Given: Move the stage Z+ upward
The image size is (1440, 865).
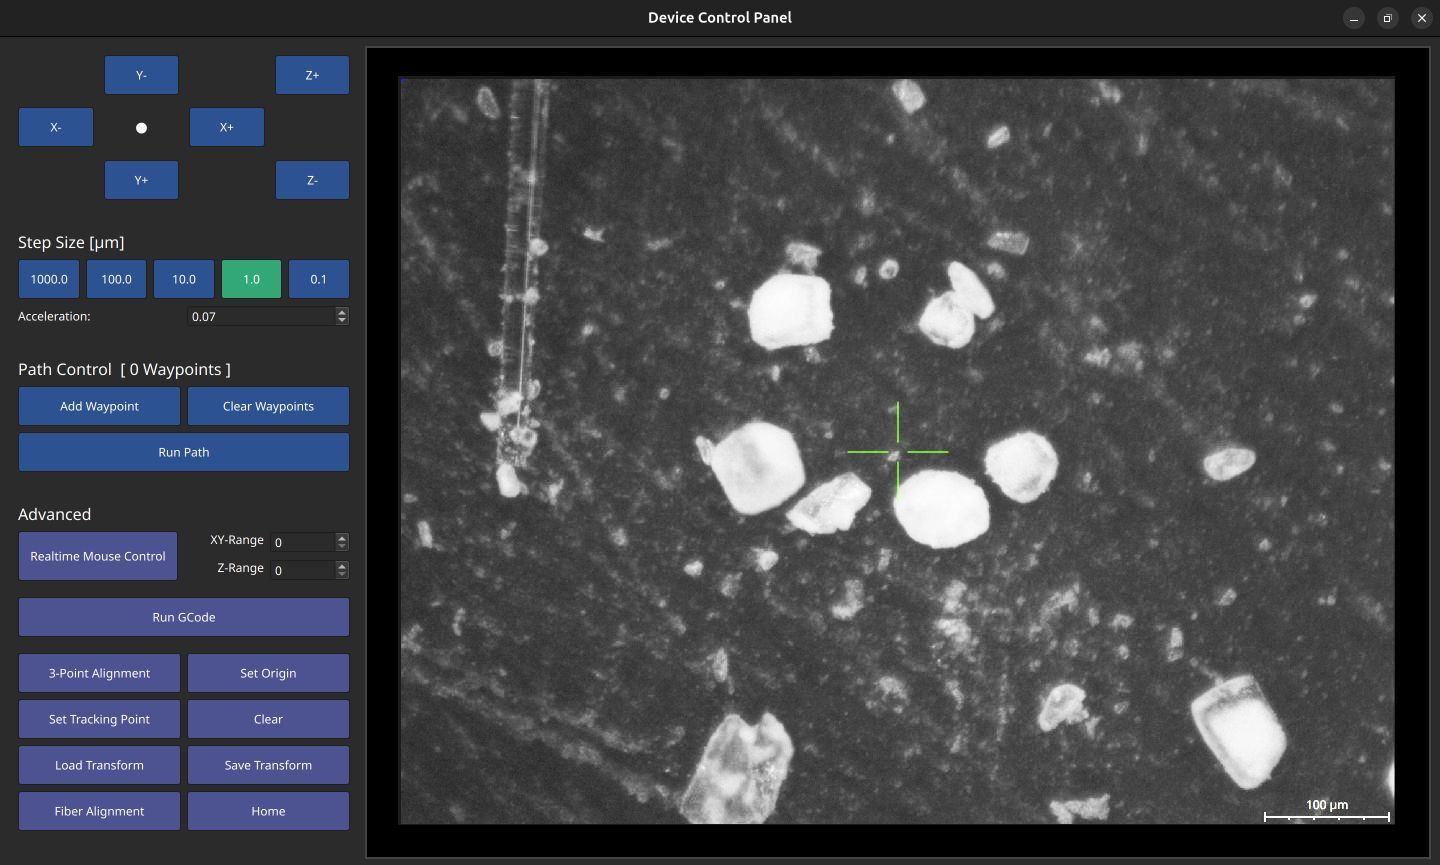Looking at the screenshot, I should pyautogui.click(x=312, y=74).
